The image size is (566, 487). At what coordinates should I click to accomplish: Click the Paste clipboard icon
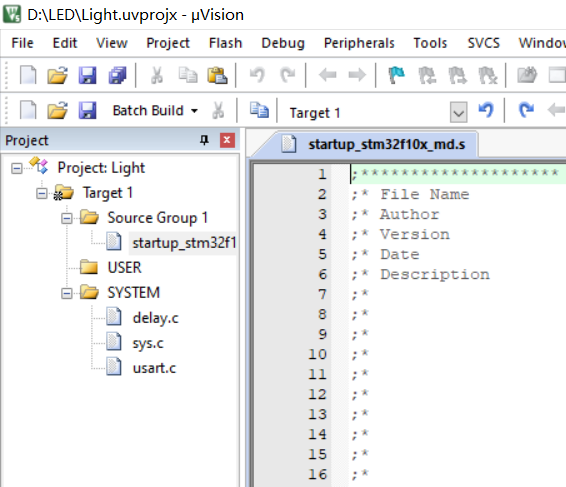pyautogui.click(x=217, y=75)
